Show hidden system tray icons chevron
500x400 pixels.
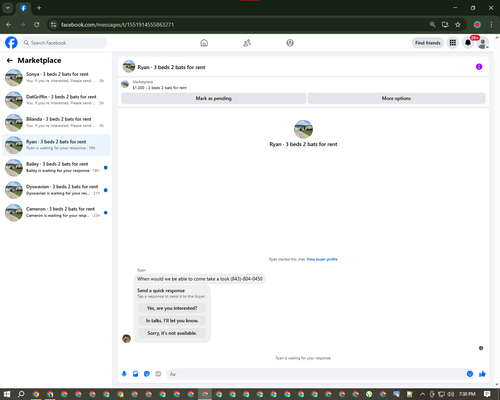[422, 394]
